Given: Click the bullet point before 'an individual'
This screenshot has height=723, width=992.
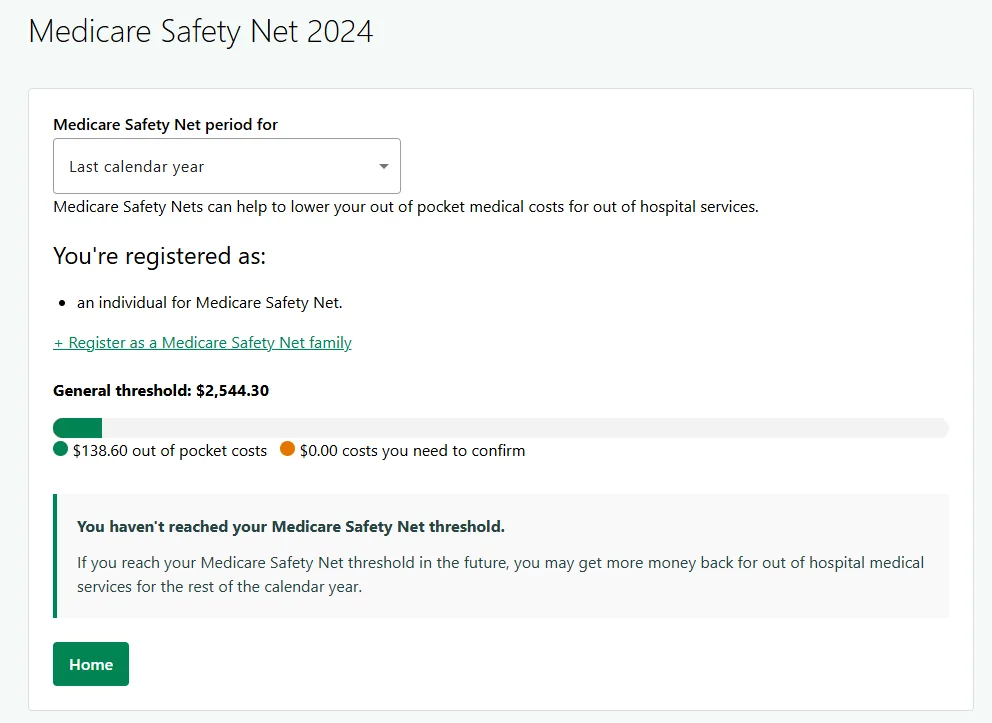Looking at the screenshot, I should (62, 303).
